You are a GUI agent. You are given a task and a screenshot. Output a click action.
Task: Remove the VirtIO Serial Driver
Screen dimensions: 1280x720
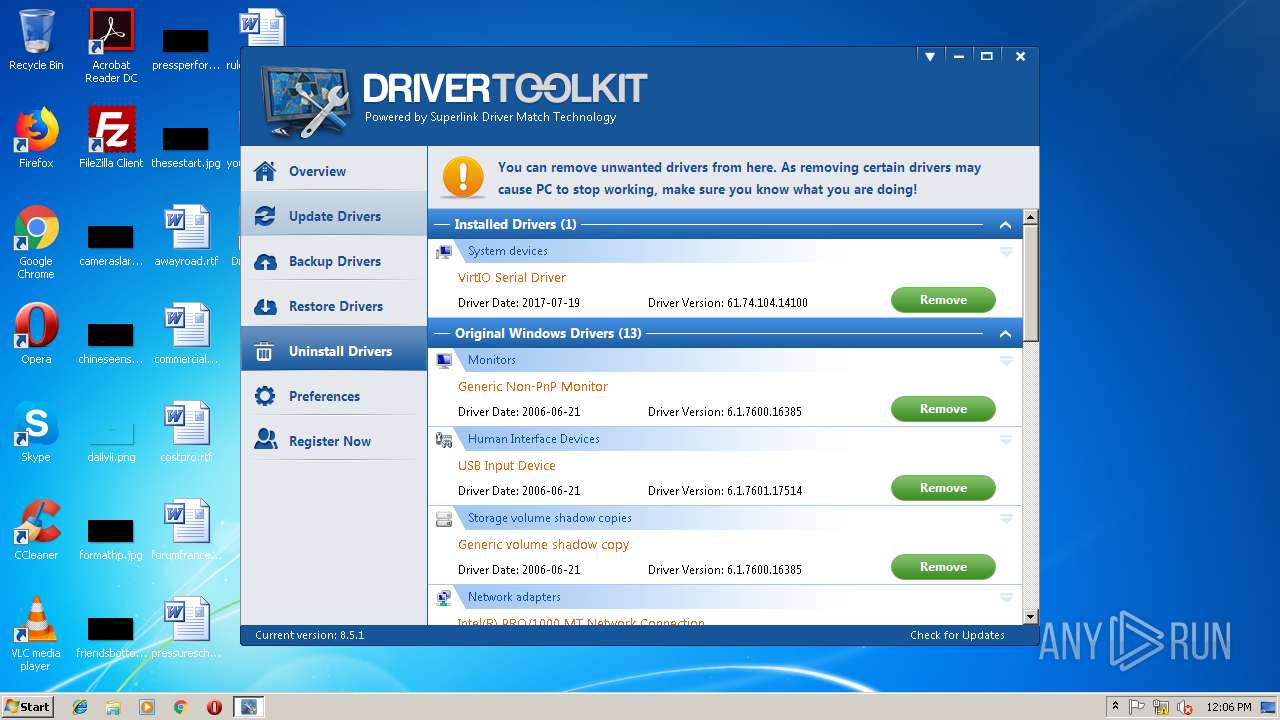tap(943, 300)
